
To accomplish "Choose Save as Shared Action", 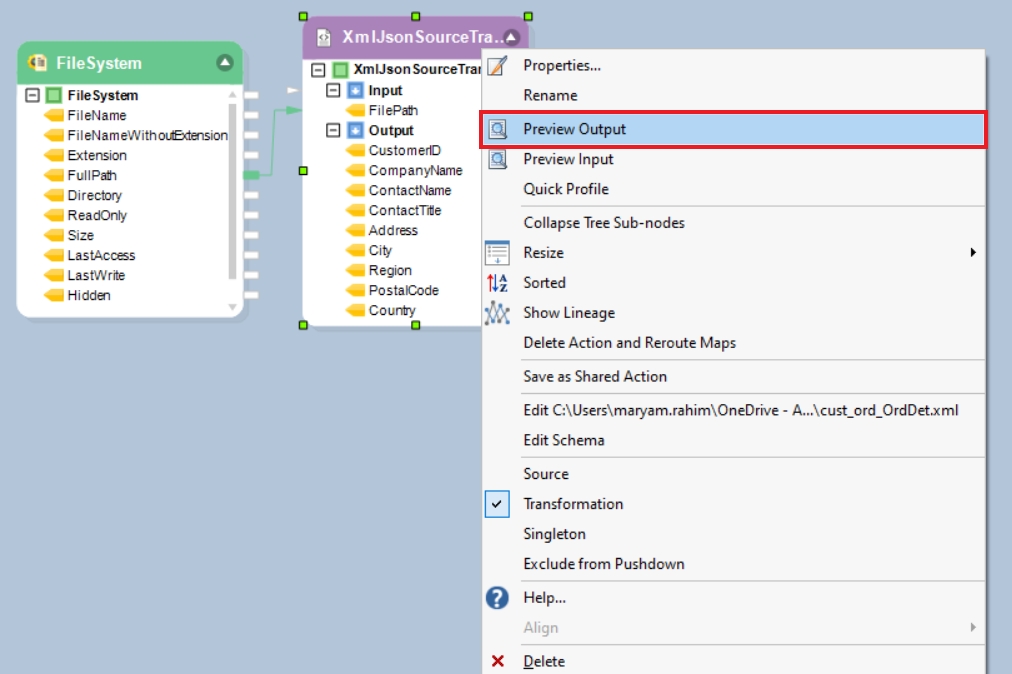I will tap(594, 376).
